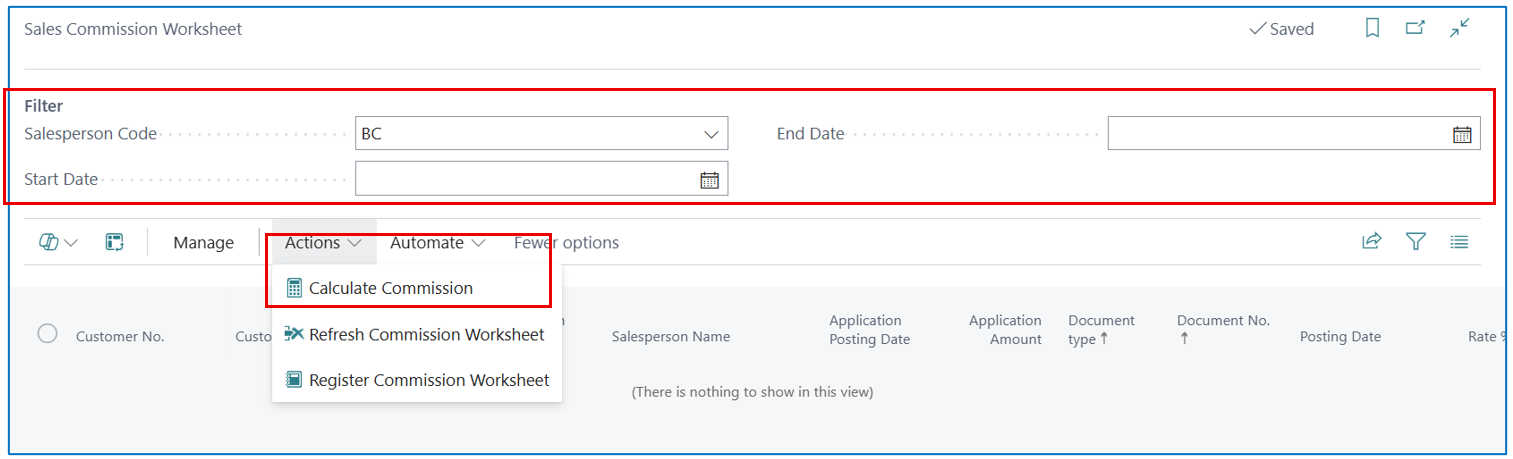Click the Manage button

[203, 242]
